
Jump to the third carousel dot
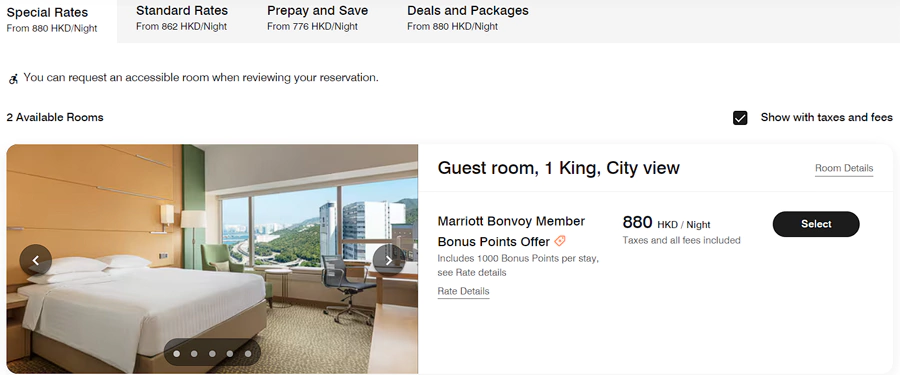click(x=212, y=354)
